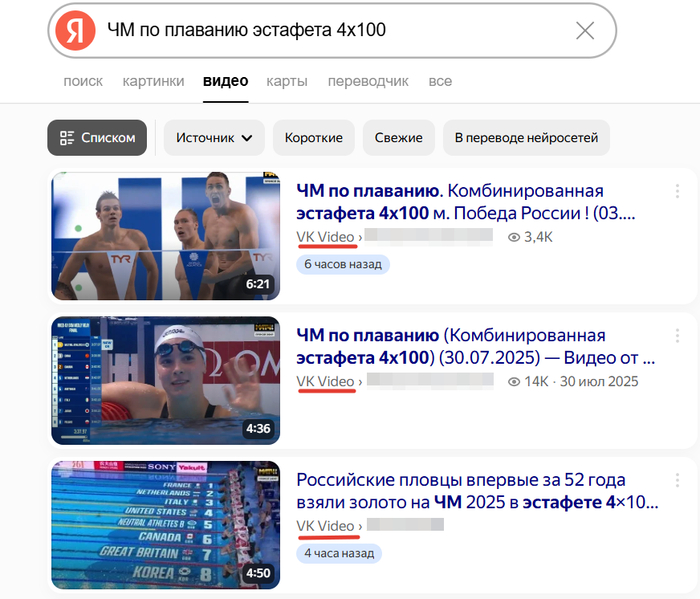700x599 pixels.
Task: Click views eye icon next to 14K
Action: (x=514, y=382)
